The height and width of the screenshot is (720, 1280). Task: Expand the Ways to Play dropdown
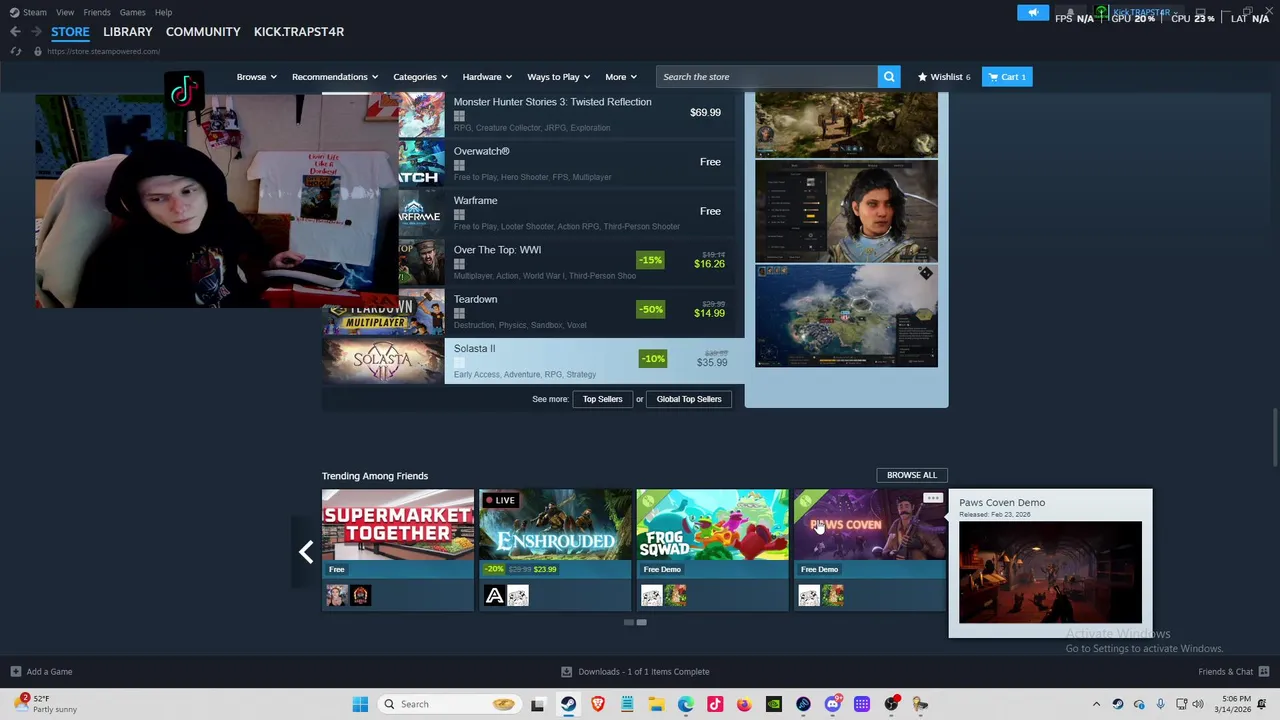click(558, 77)
